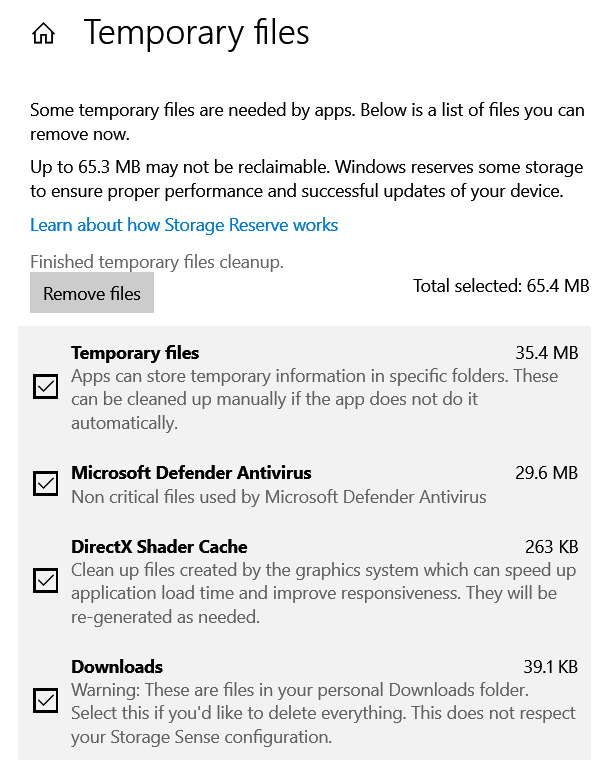
Task: Click the 35.4 MB size value
Action: point(546,353)
